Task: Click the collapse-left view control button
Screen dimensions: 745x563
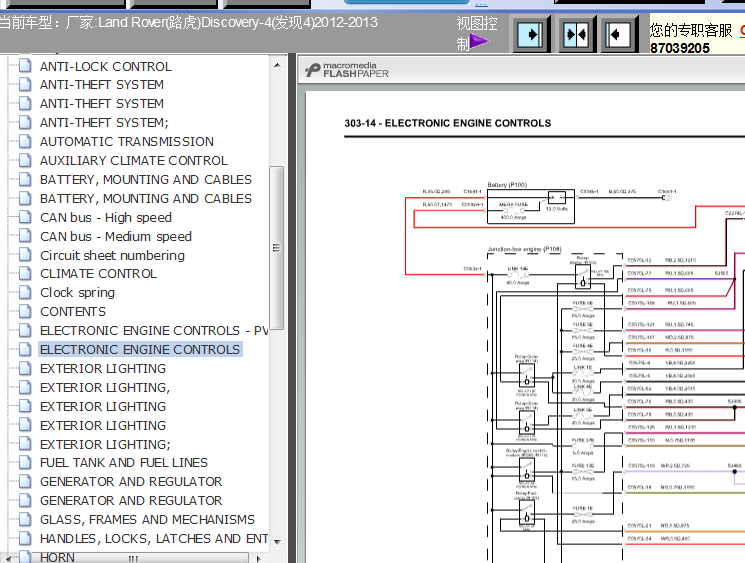Action: click(620, 34)
